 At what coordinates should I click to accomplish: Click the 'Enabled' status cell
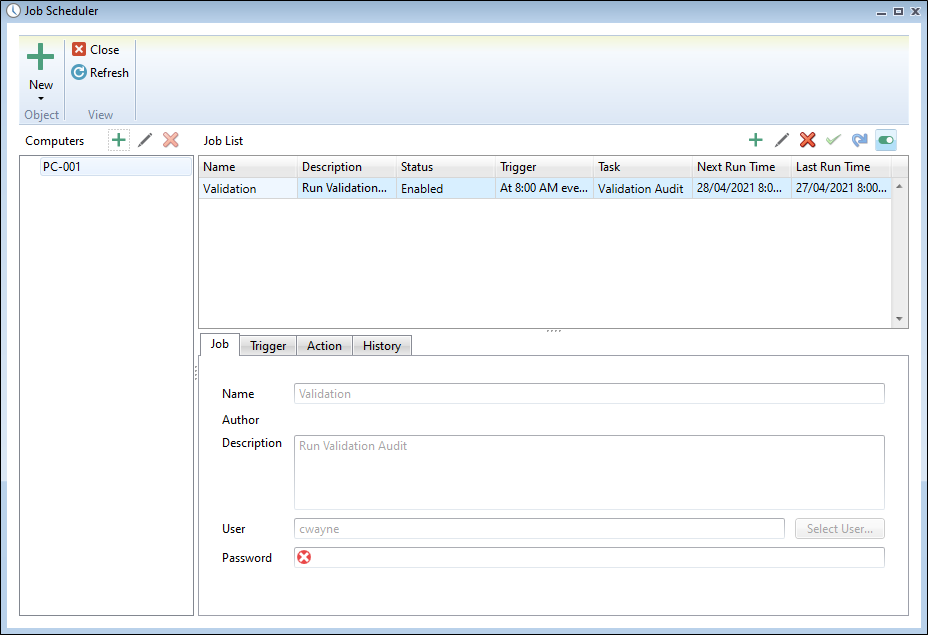coord(446,188)
